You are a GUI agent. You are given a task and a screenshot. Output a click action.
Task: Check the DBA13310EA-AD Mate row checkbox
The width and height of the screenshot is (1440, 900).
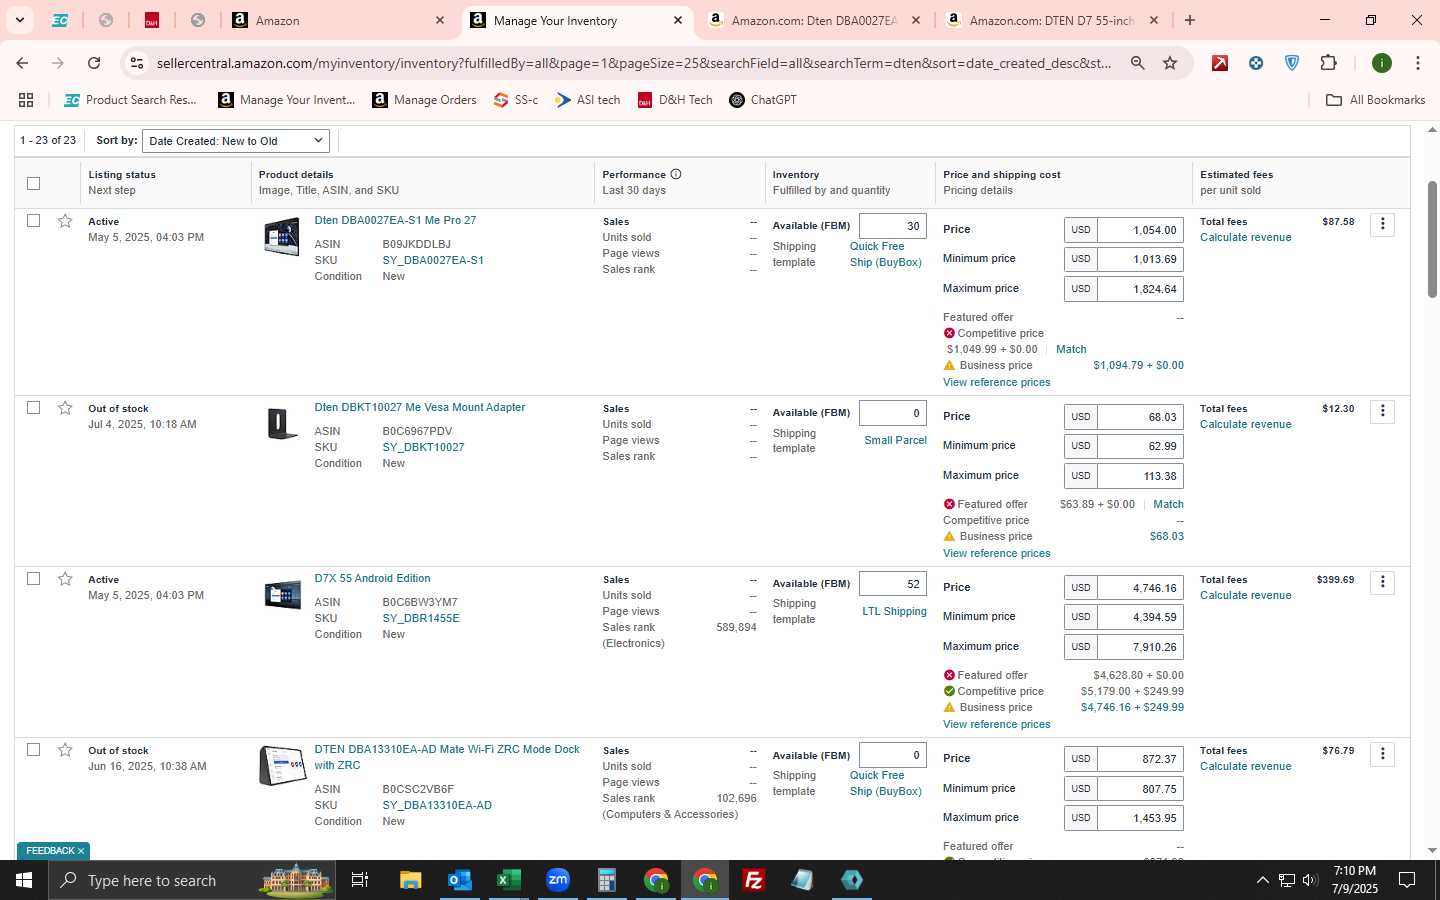tap(33, 749)
